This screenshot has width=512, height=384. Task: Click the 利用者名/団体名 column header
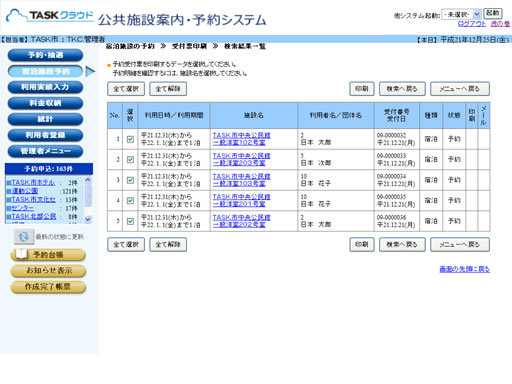(336, 115)
